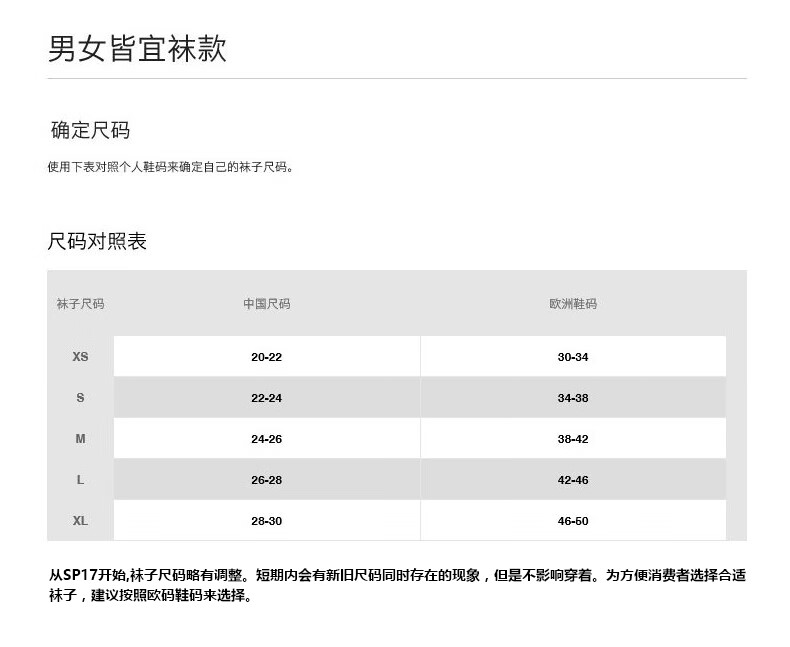Select the XS size row label
This screenshot has width=790, height=647.
80,357
